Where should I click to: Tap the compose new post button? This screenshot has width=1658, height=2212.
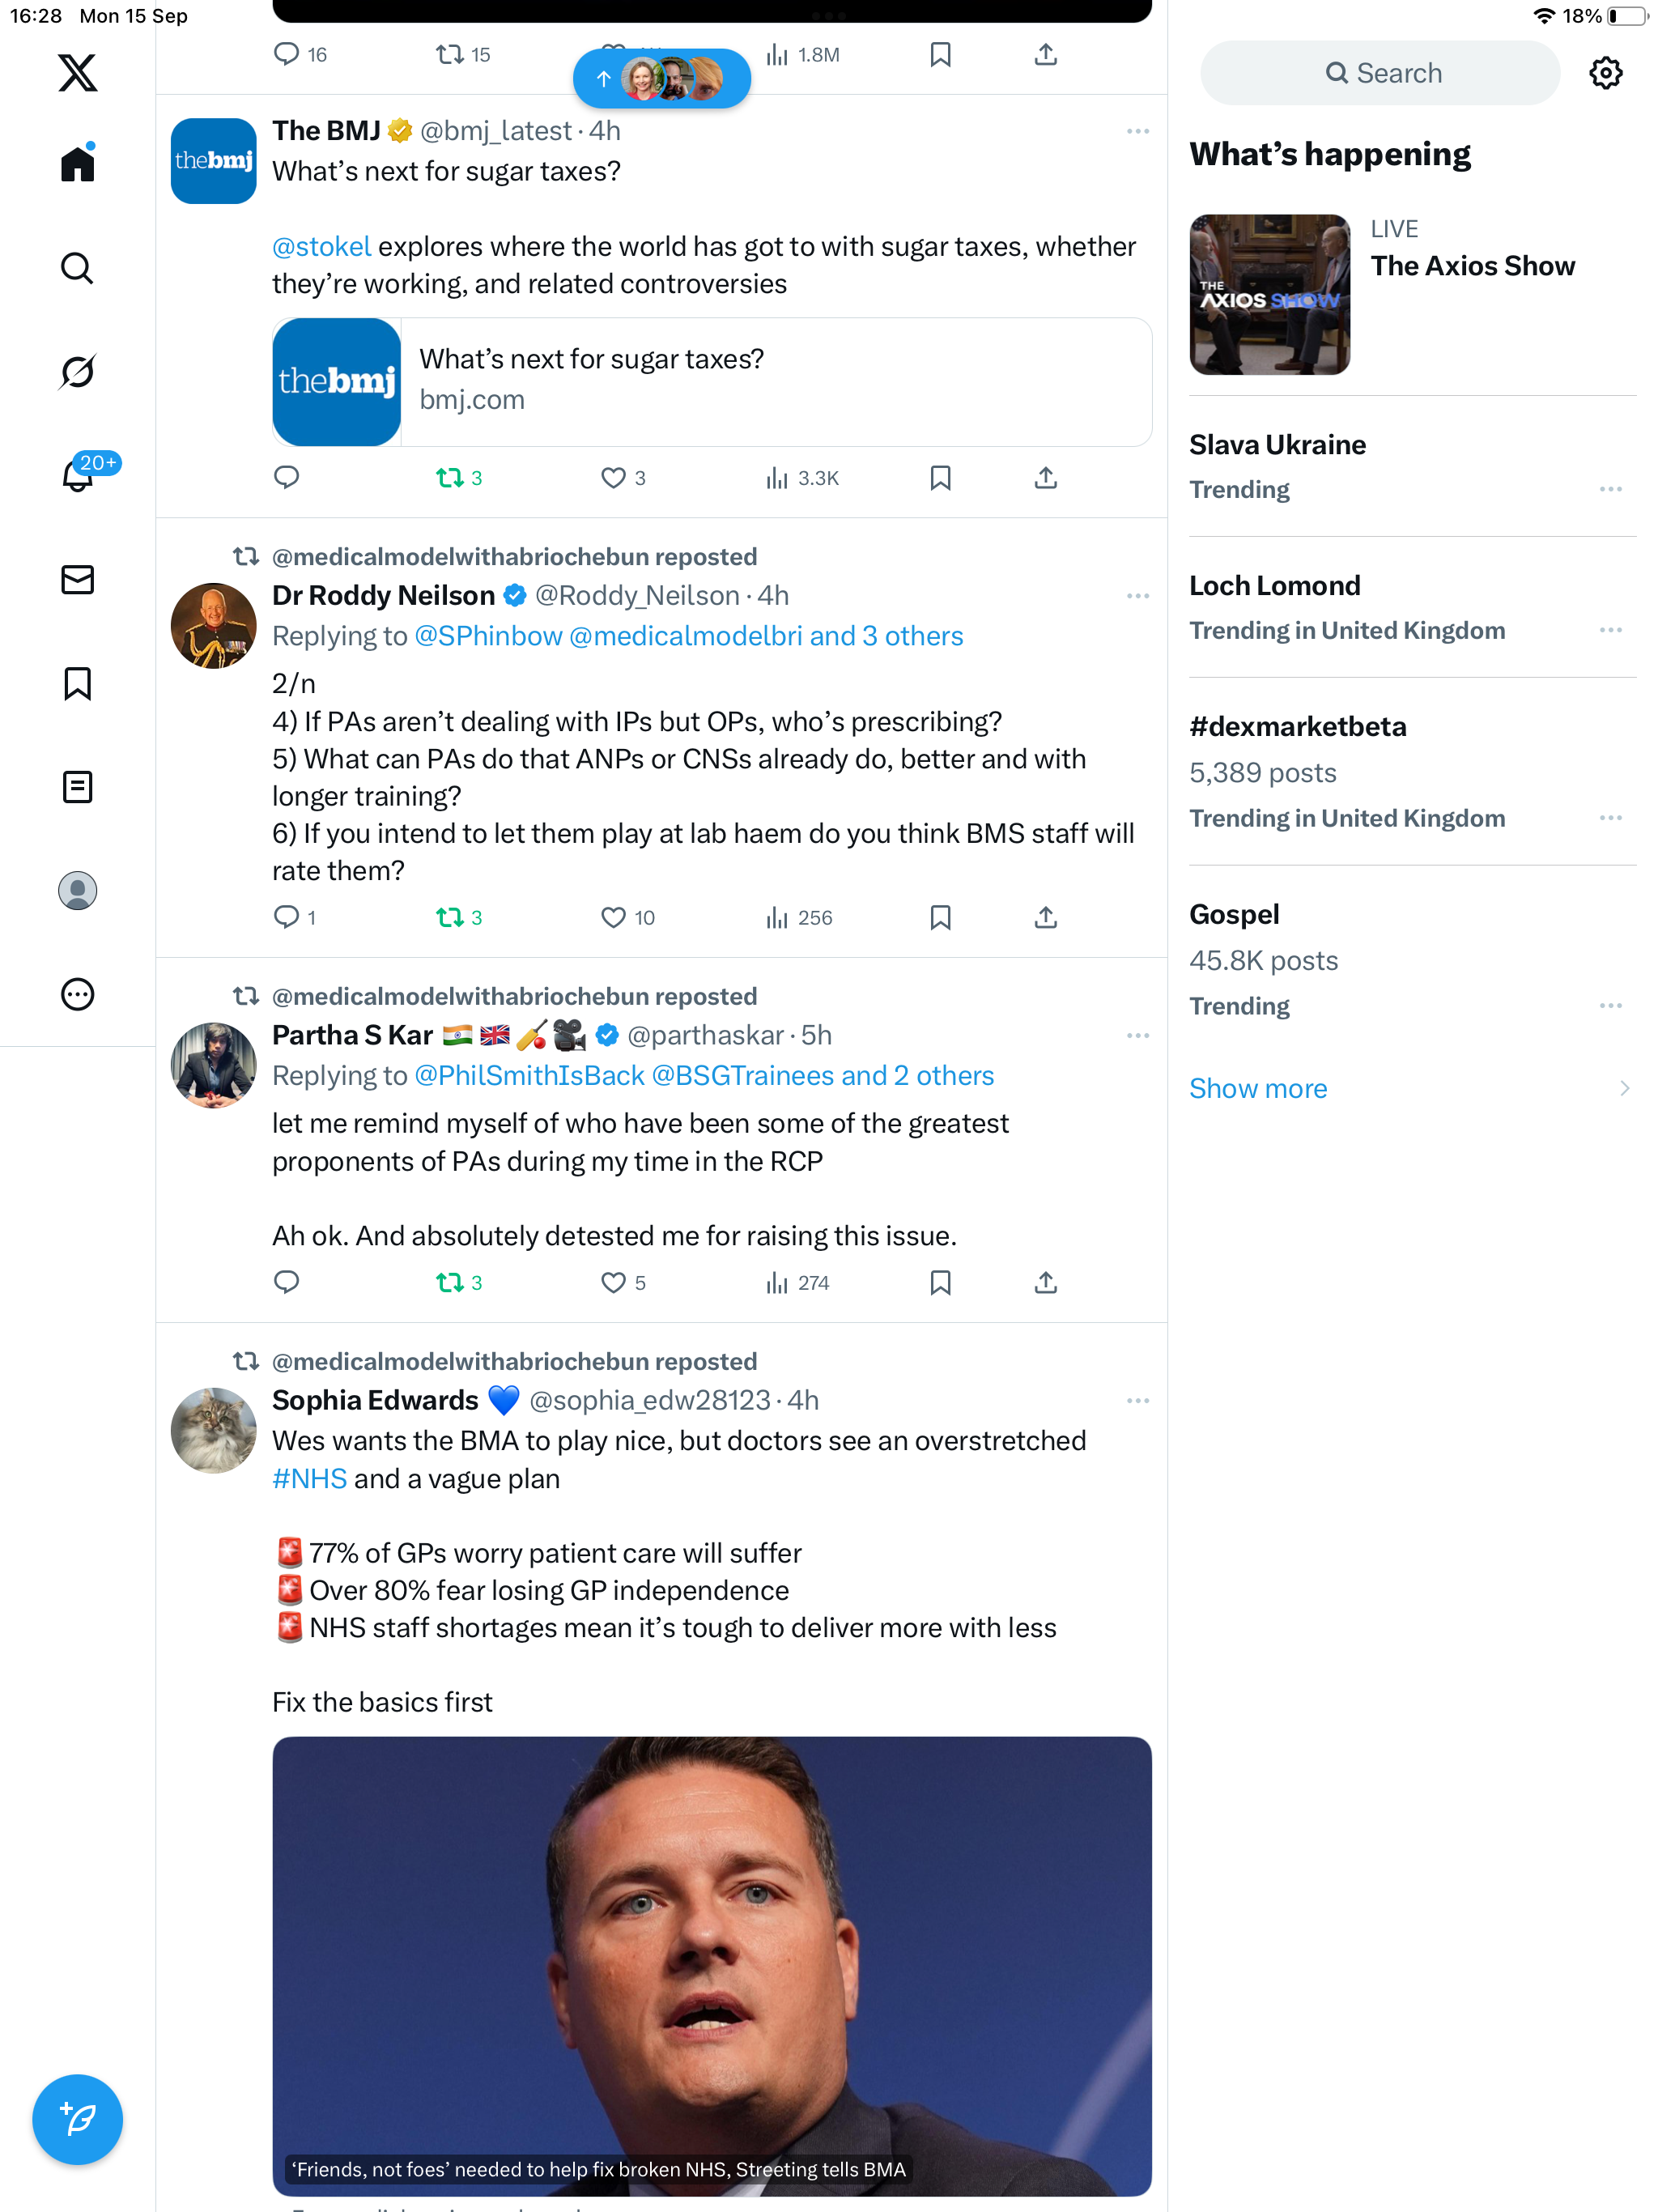pyautogui.click(x=77, y=2119)
